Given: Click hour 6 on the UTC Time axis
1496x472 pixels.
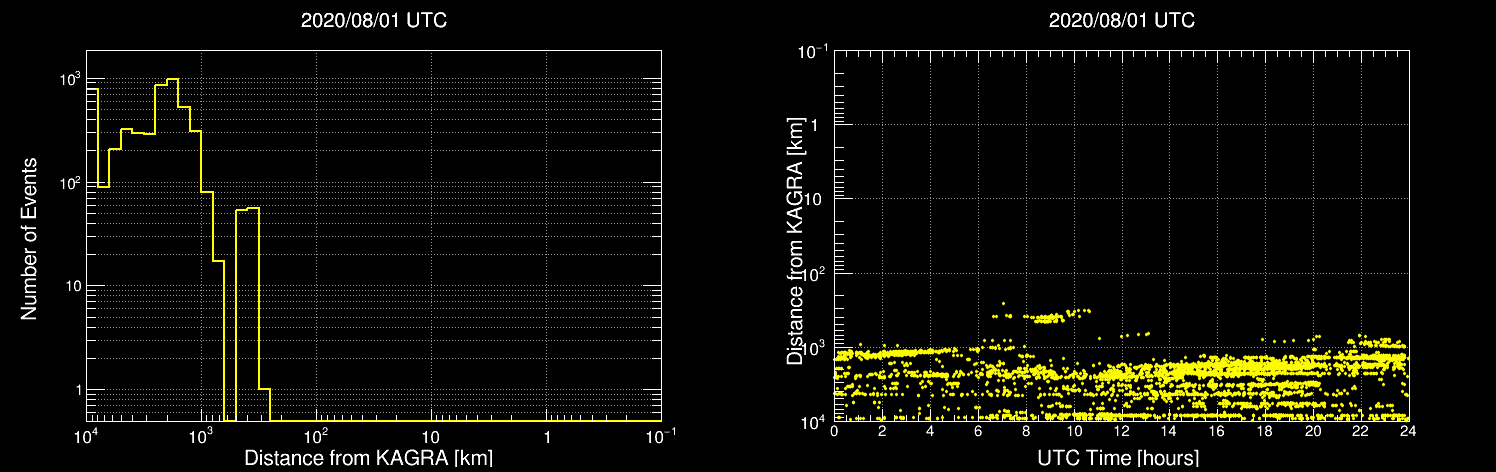Looking at the screenshot, I should coord(978,432).
